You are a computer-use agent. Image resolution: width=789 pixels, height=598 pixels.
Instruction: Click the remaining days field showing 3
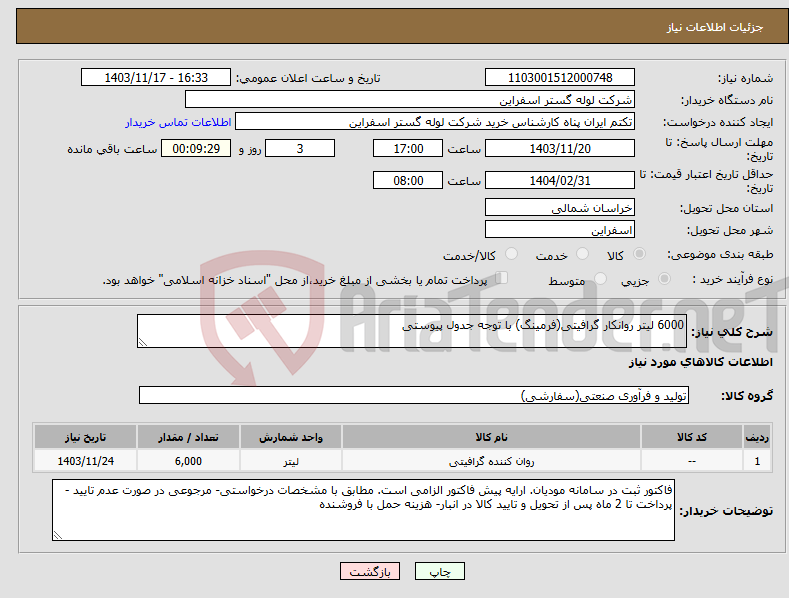300,148
